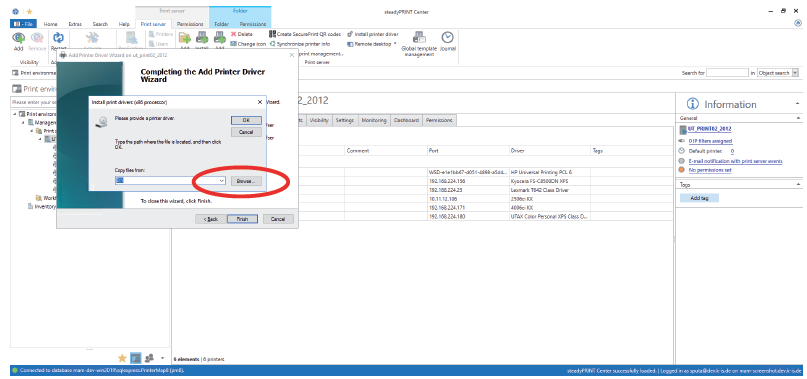Select Kyocera FS-C8500DN XPS driver cell
The height and width of the screenshot is (379, 807).
(550, 181)
